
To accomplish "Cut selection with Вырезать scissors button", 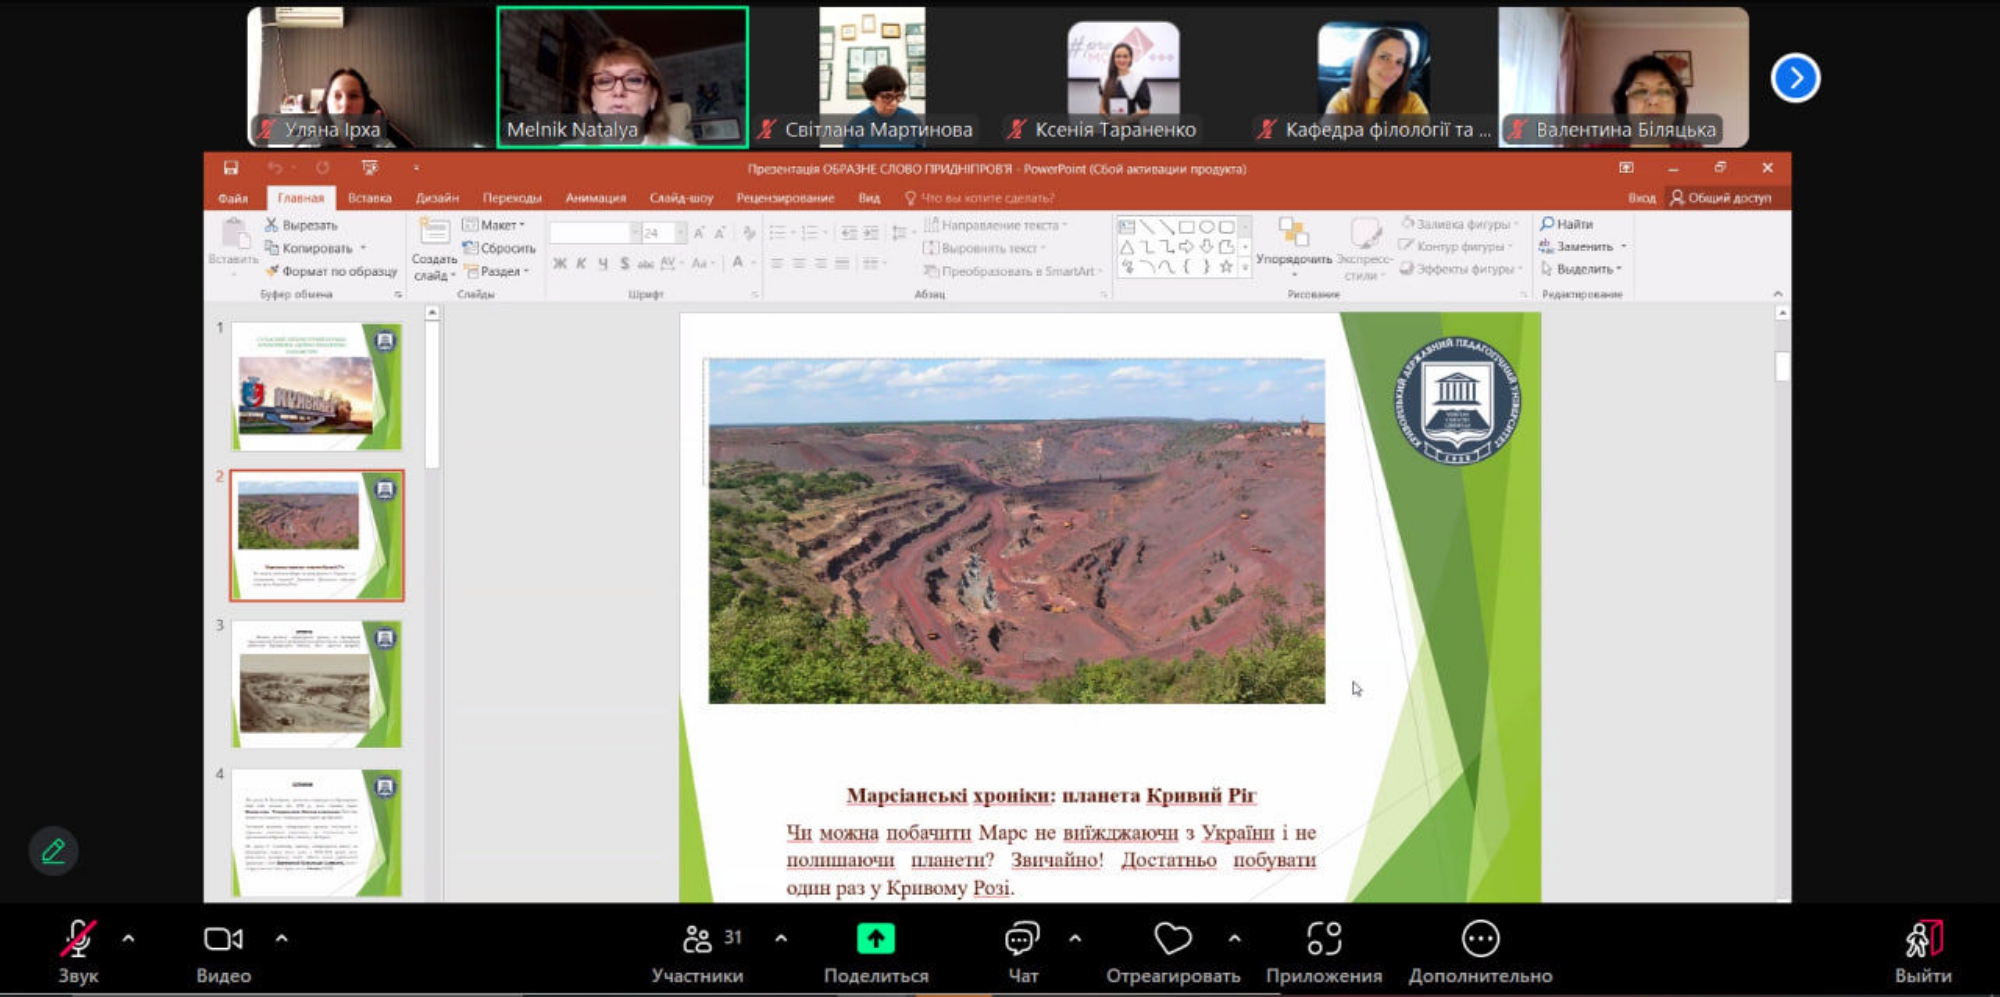I will click(301, 225).
